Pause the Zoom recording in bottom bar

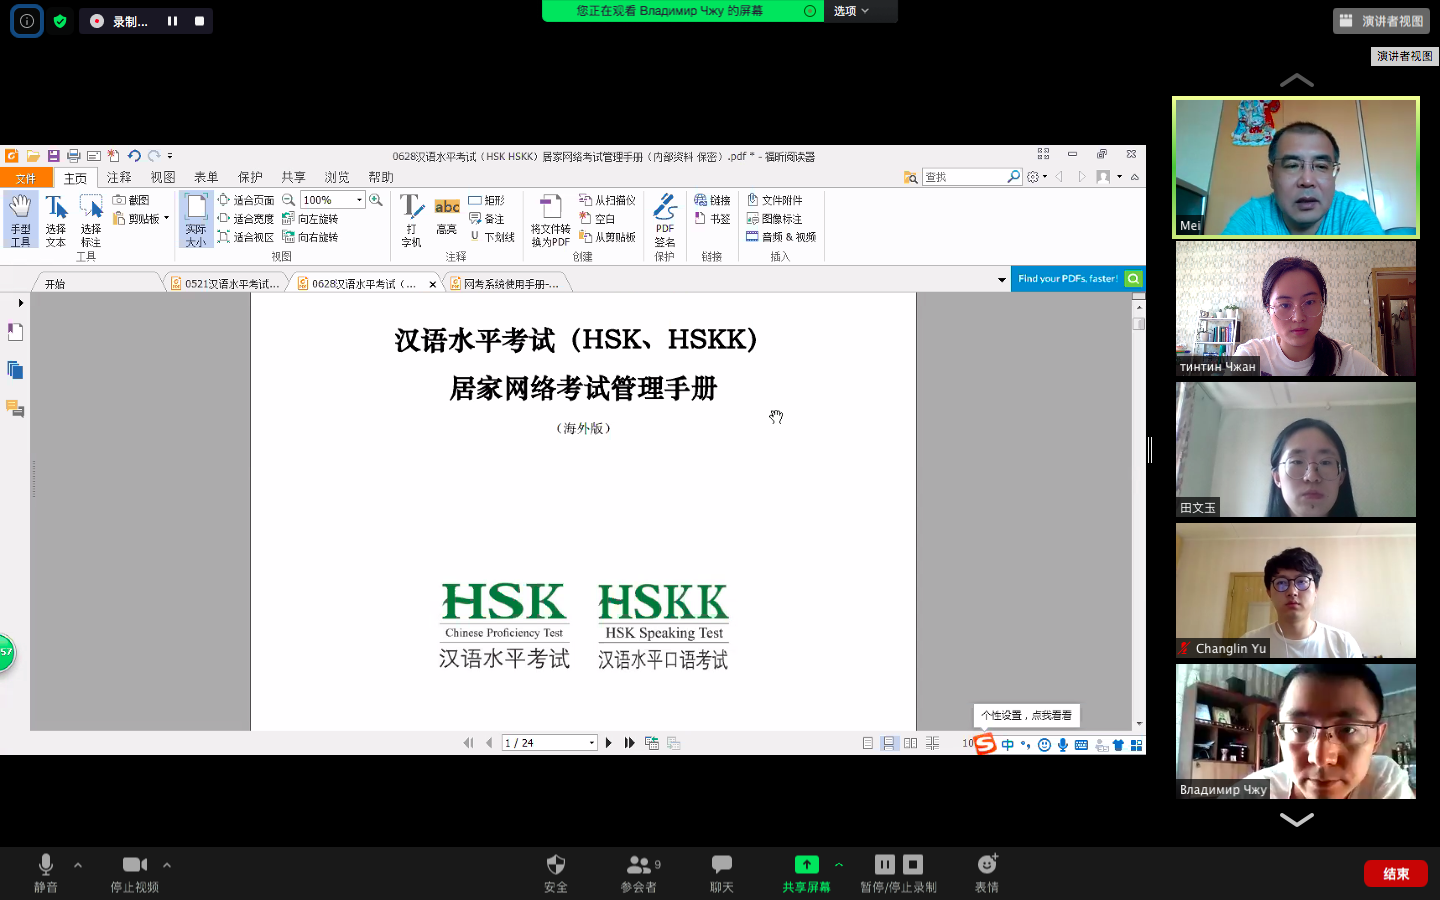(885, 864)
